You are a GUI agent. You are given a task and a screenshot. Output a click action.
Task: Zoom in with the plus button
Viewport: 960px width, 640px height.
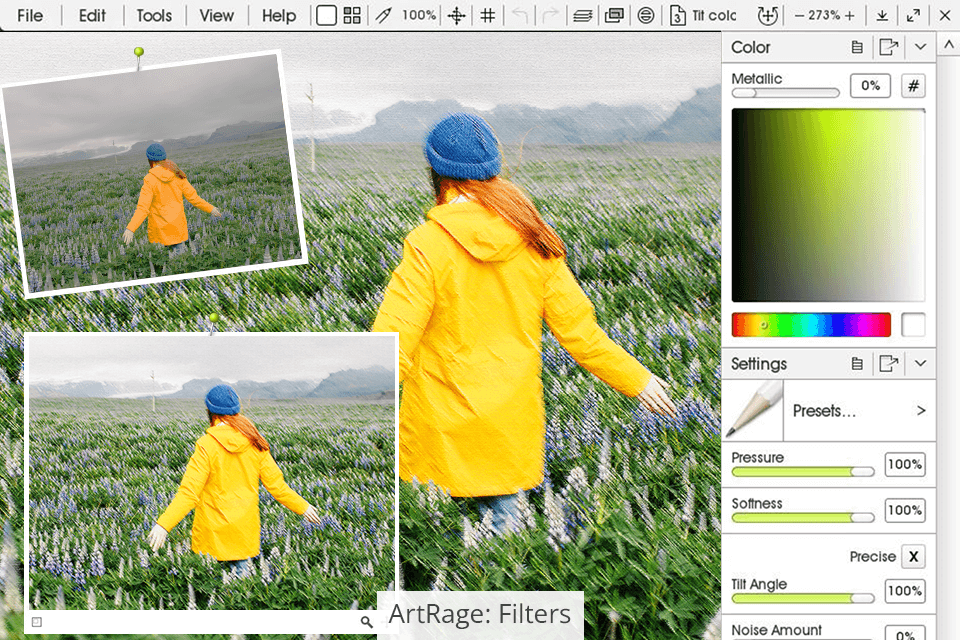coord(849,15)
